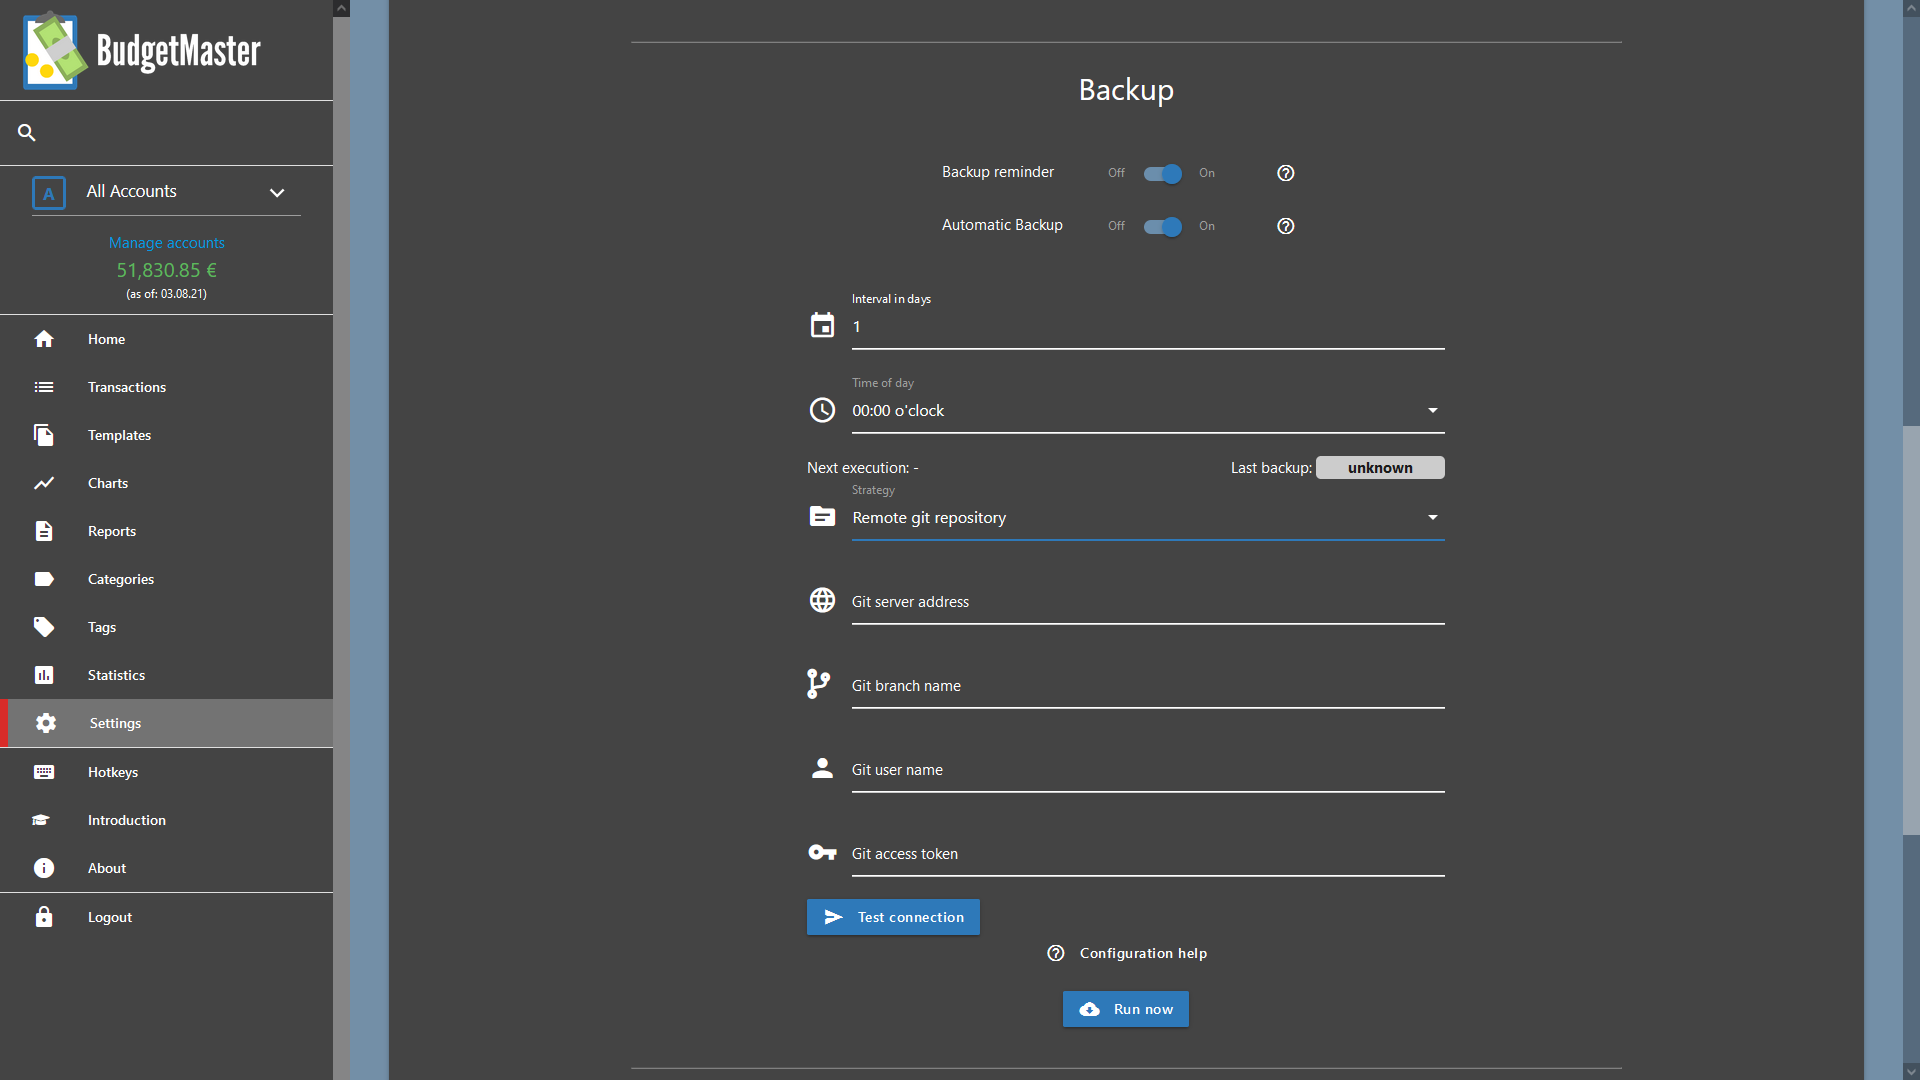Click the Categories label icon
This screenshot has height=1080, width=1920.
[x=44, y=579]
